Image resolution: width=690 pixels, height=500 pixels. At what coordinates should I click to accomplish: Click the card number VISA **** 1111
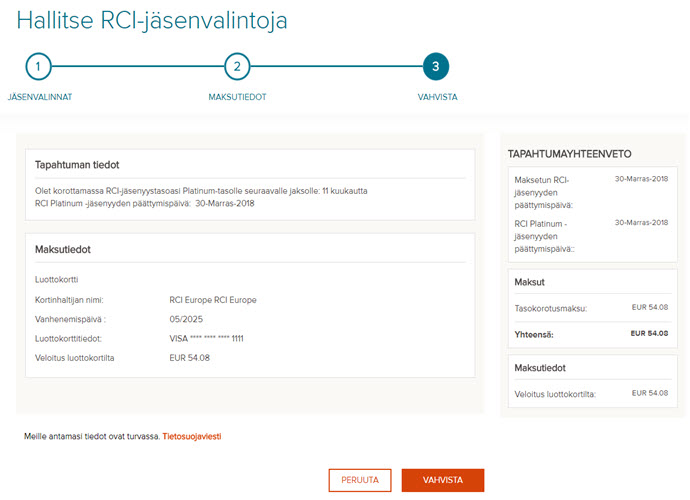tap(206, 339)
